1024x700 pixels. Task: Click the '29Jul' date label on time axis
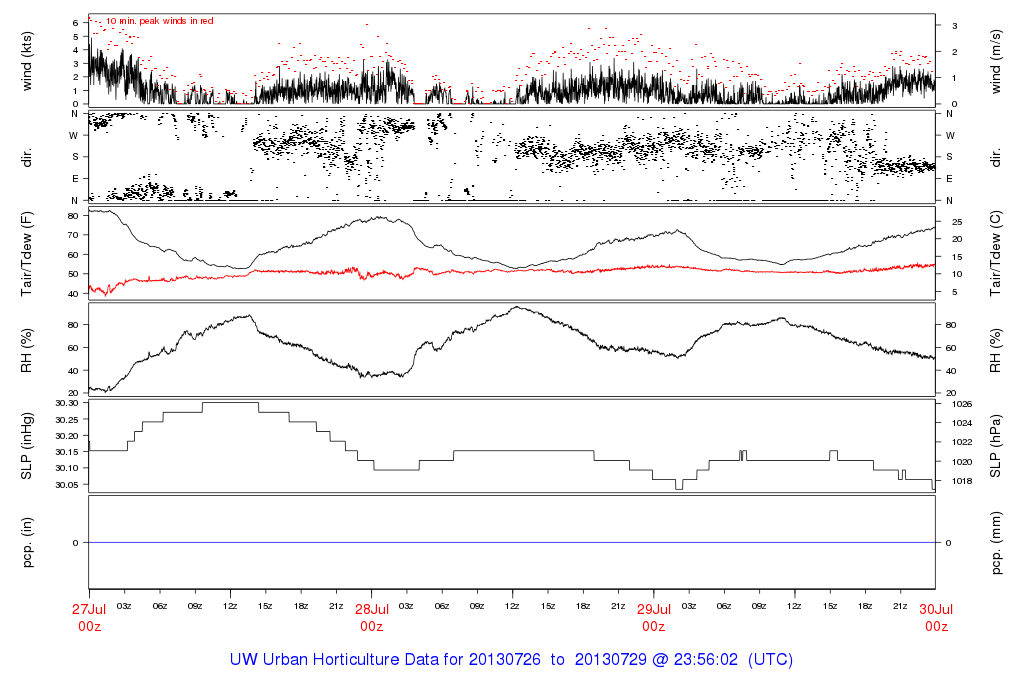[x=654, y=609]
